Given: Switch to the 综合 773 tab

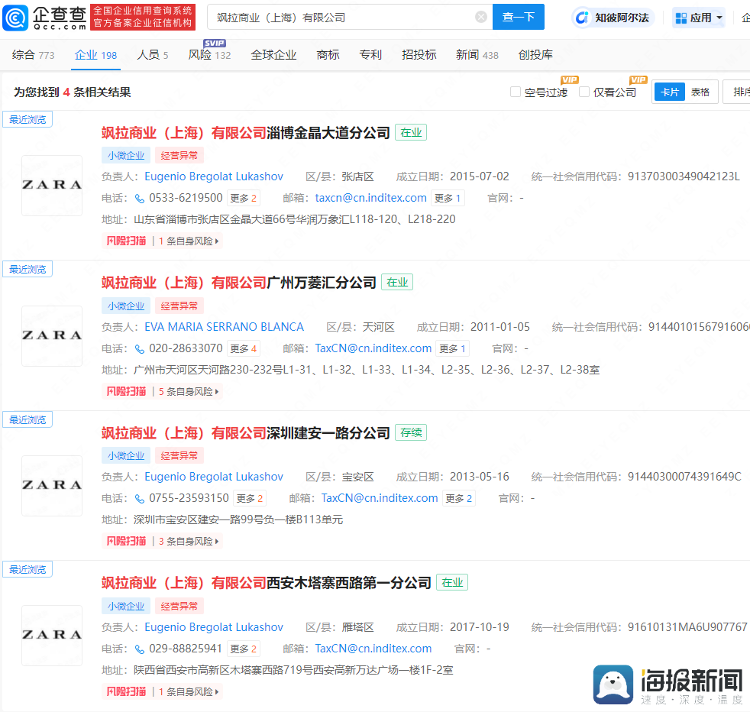Looking at the screenshot, I should [33, 55].
